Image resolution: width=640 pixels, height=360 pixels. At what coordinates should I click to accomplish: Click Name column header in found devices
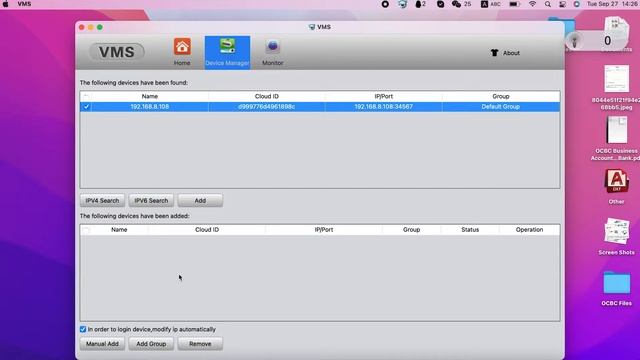pos(150,97)
